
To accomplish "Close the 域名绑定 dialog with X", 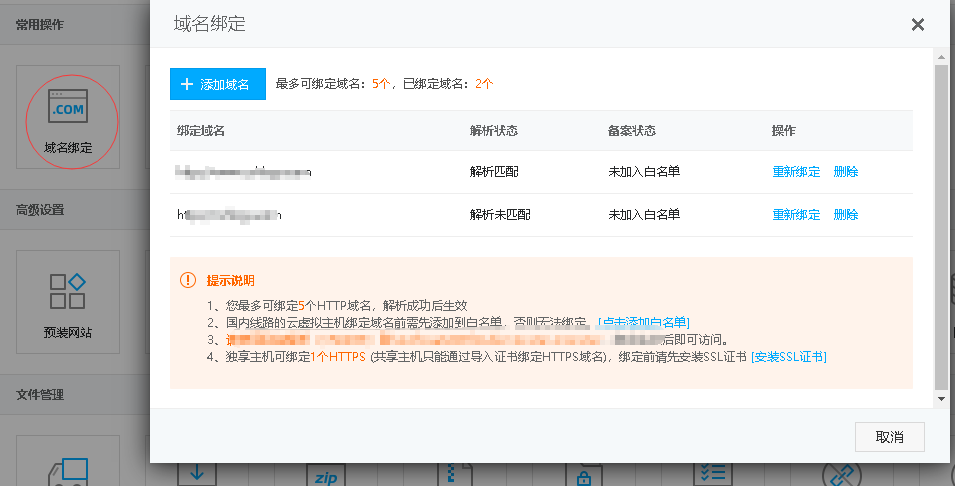I will 917,24.
